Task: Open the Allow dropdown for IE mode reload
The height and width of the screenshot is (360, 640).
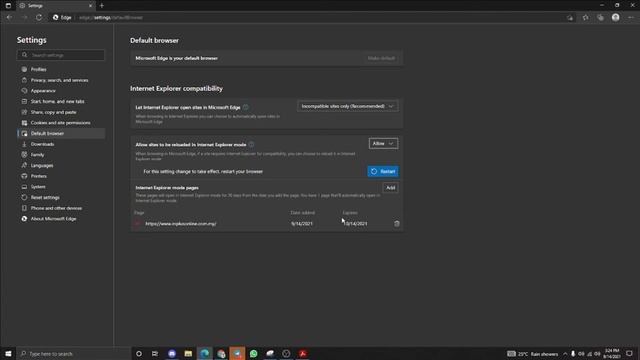Action: point(383,144)
